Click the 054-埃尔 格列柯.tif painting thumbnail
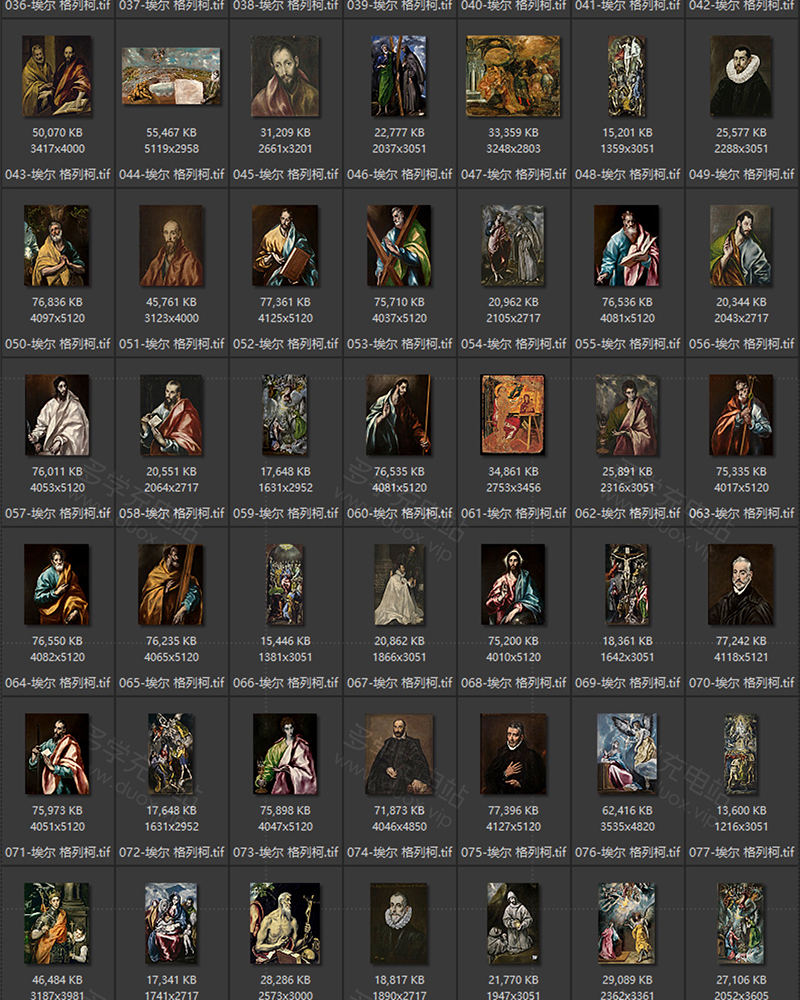This screenshot has width=800, height=1000. tap(513, 246)
